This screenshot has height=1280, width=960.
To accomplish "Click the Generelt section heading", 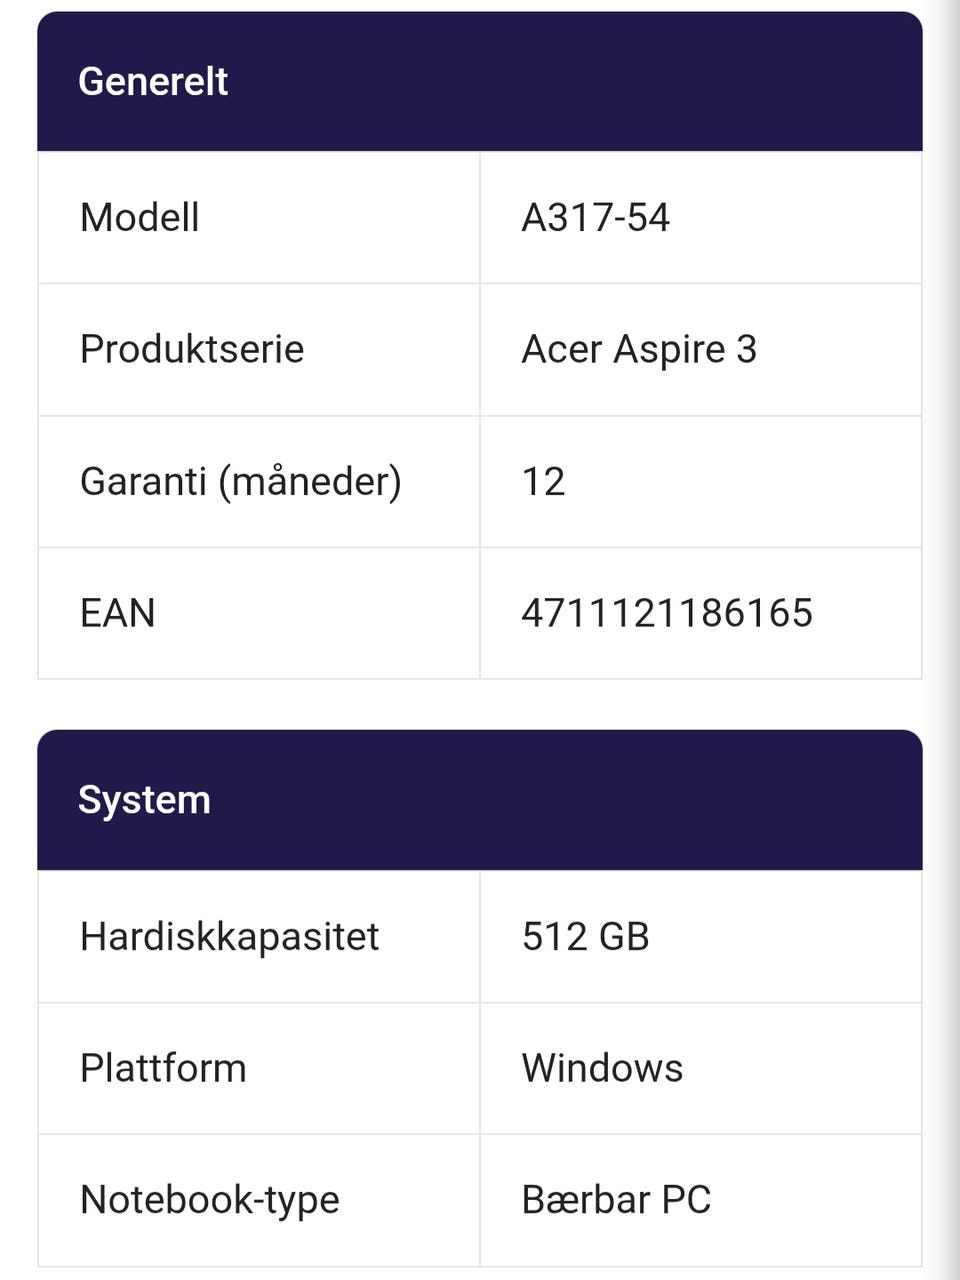I will point(153,81).
